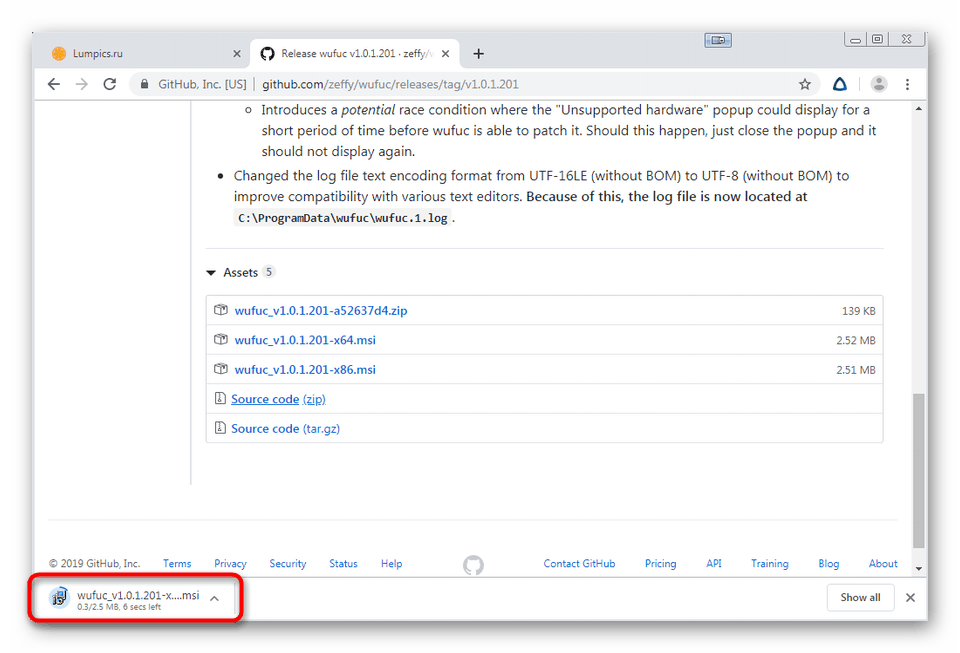Open the API footer link
This screenshot has height=653, width=960.
pos(714,564)
